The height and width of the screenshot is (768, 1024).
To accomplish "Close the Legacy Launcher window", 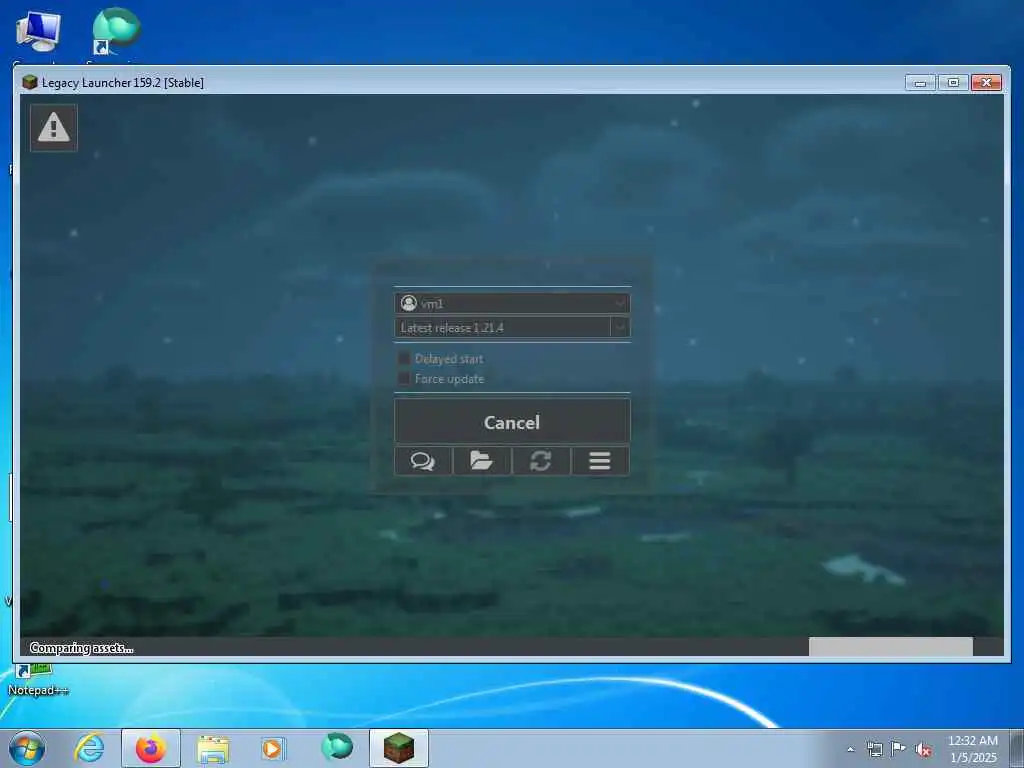I will click(987, 83).
